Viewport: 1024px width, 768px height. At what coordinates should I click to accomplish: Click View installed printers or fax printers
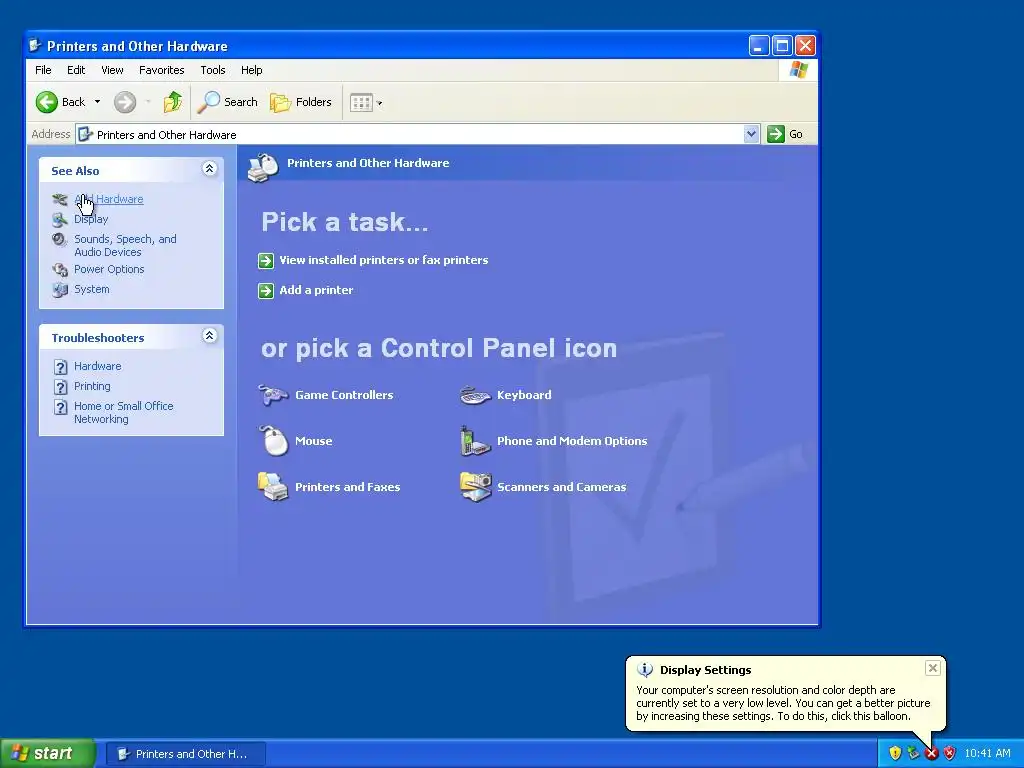click(384, 260)
